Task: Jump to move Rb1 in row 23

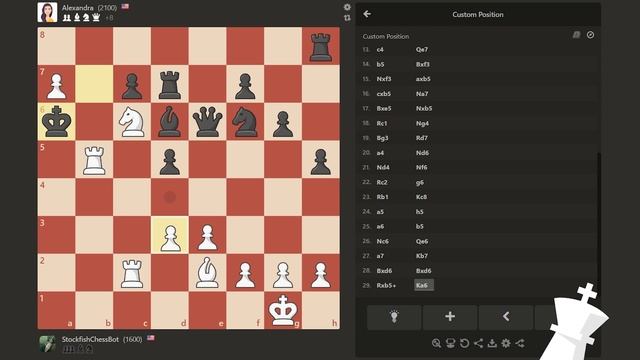Action: 382,197
